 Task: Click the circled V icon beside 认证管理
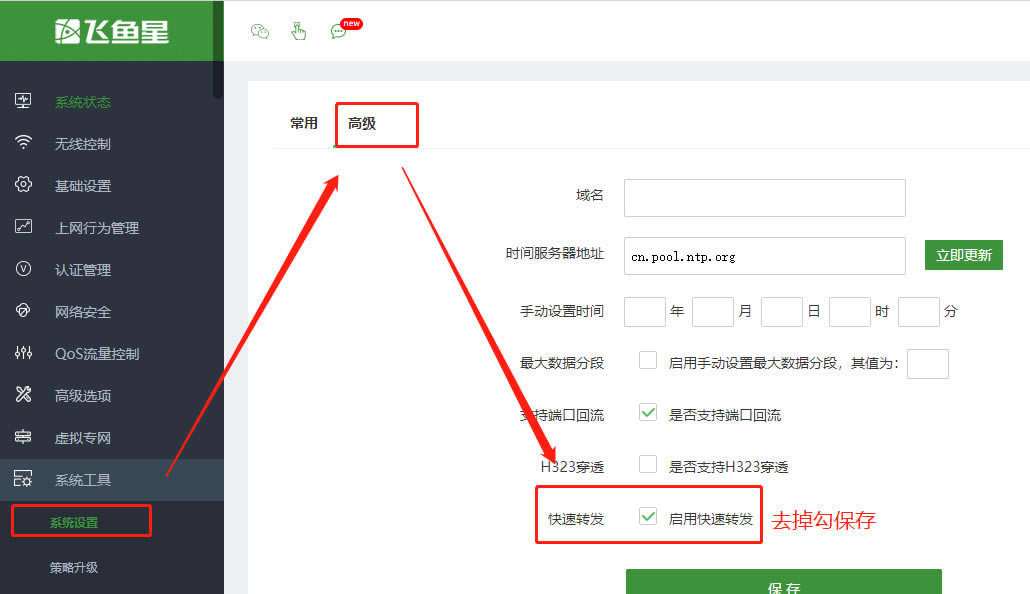[x=23, y=269]
